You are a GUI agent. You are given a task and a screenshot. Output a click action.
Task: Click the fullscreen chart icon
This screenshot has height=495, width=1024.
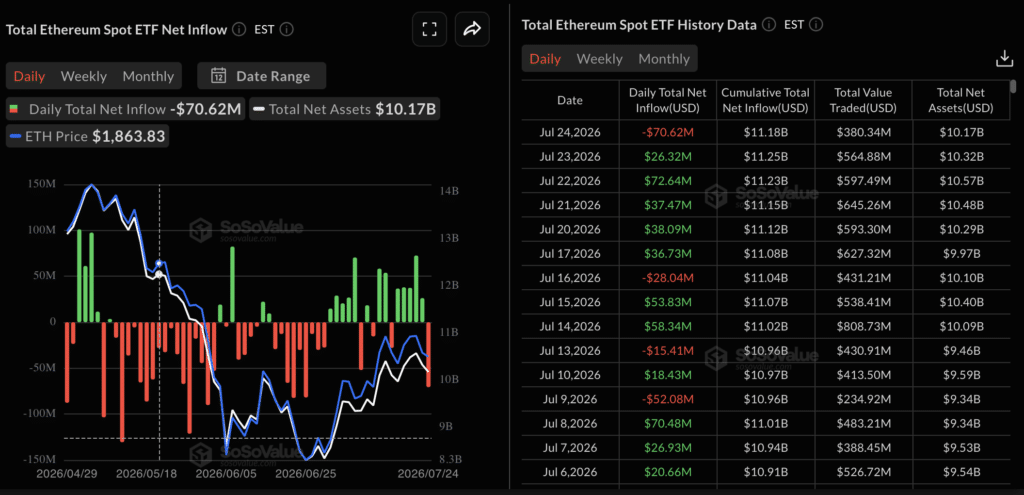coord(429,29)
